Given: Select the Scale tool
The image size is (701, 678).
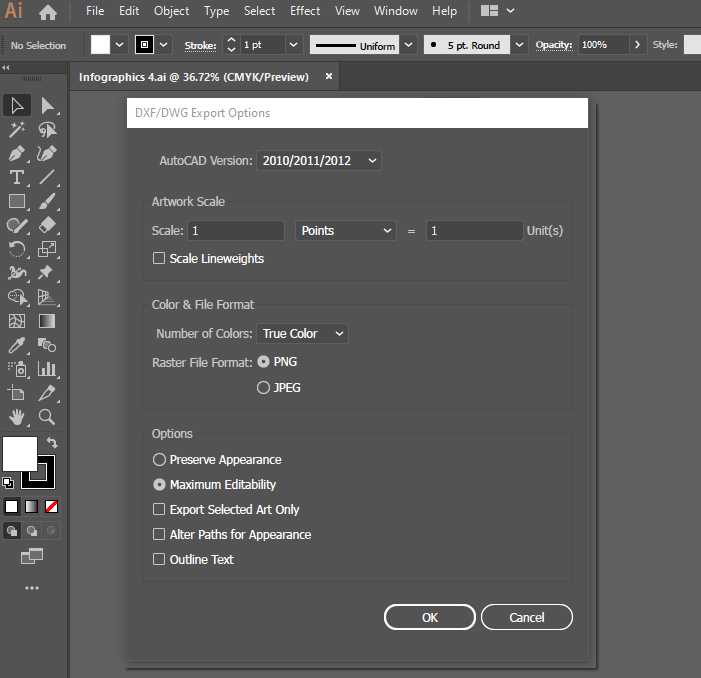Looking at the screenshot, I should pos(47,249).
